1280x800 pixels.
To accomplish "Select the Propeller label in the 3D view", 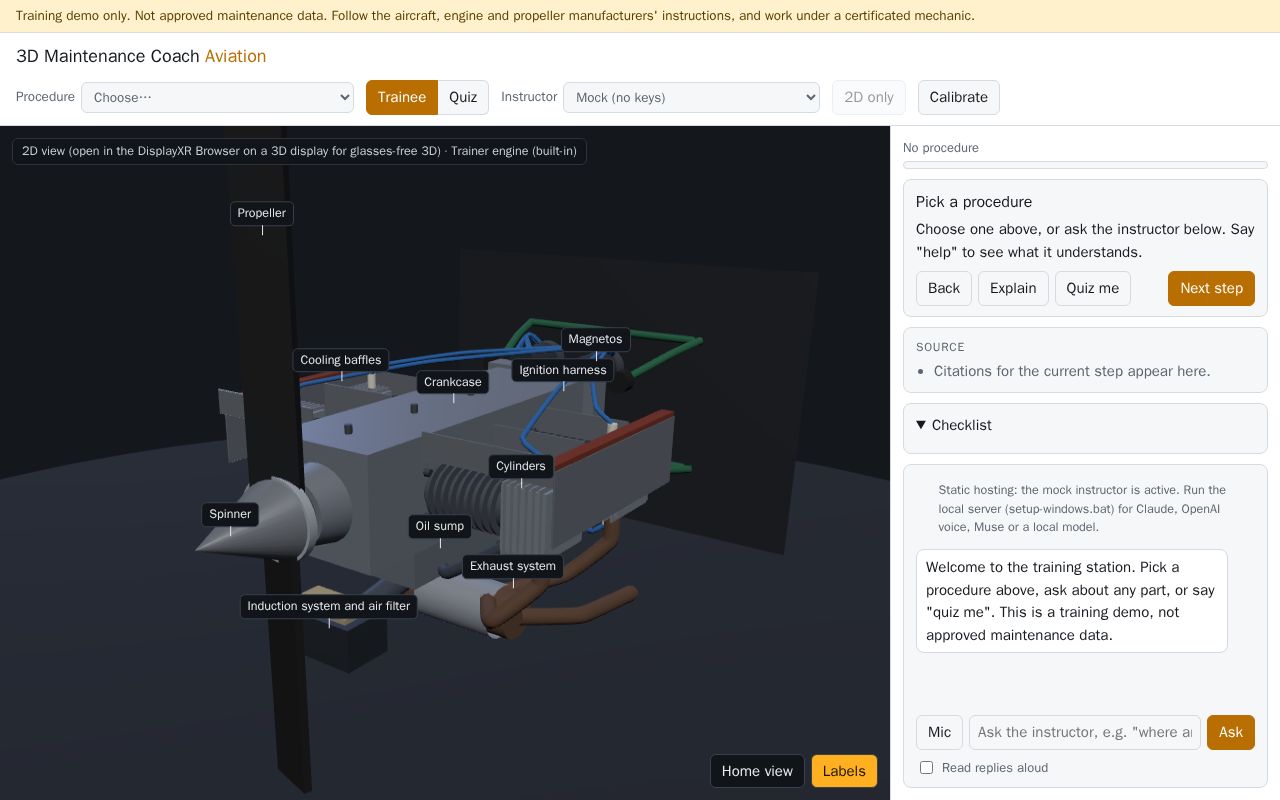I will click(x=262, y=213).
